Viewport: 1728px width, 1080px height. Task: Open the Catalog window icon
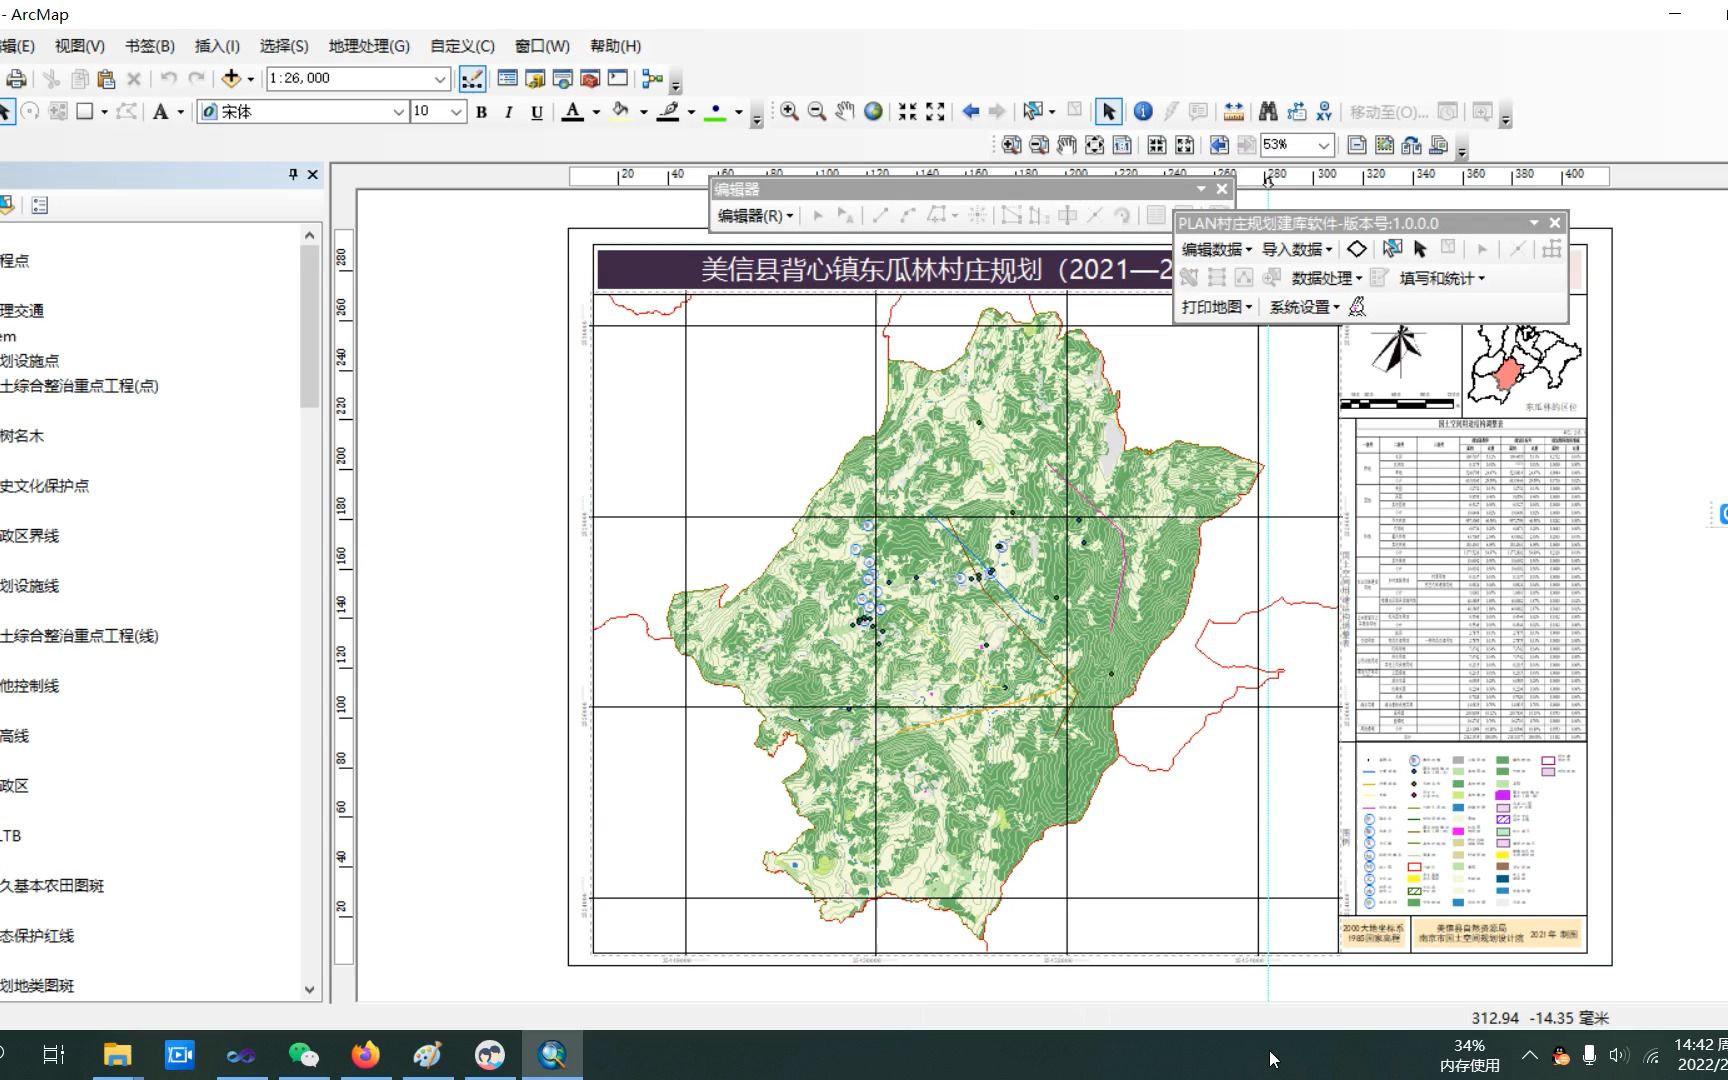pos(535,78)
